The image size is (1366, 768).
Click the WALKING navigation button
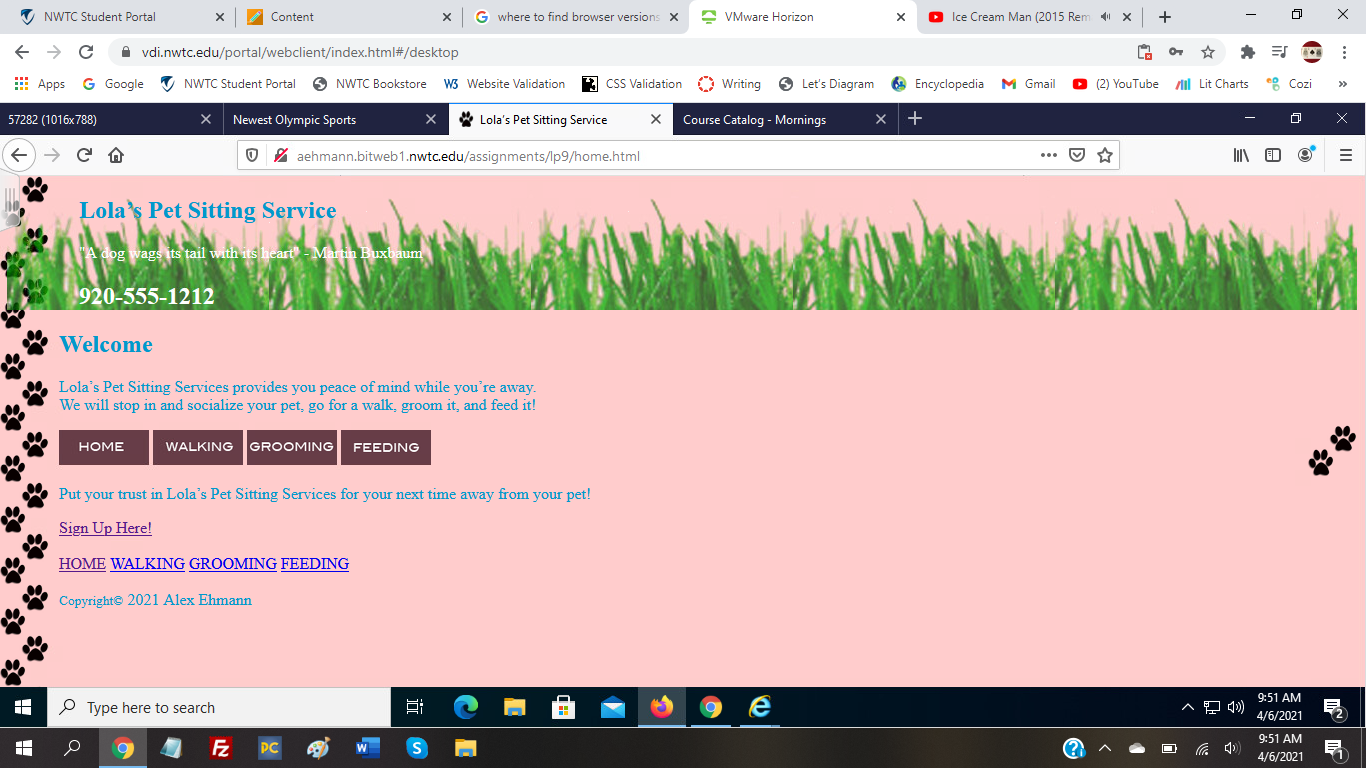pos(198,447)
